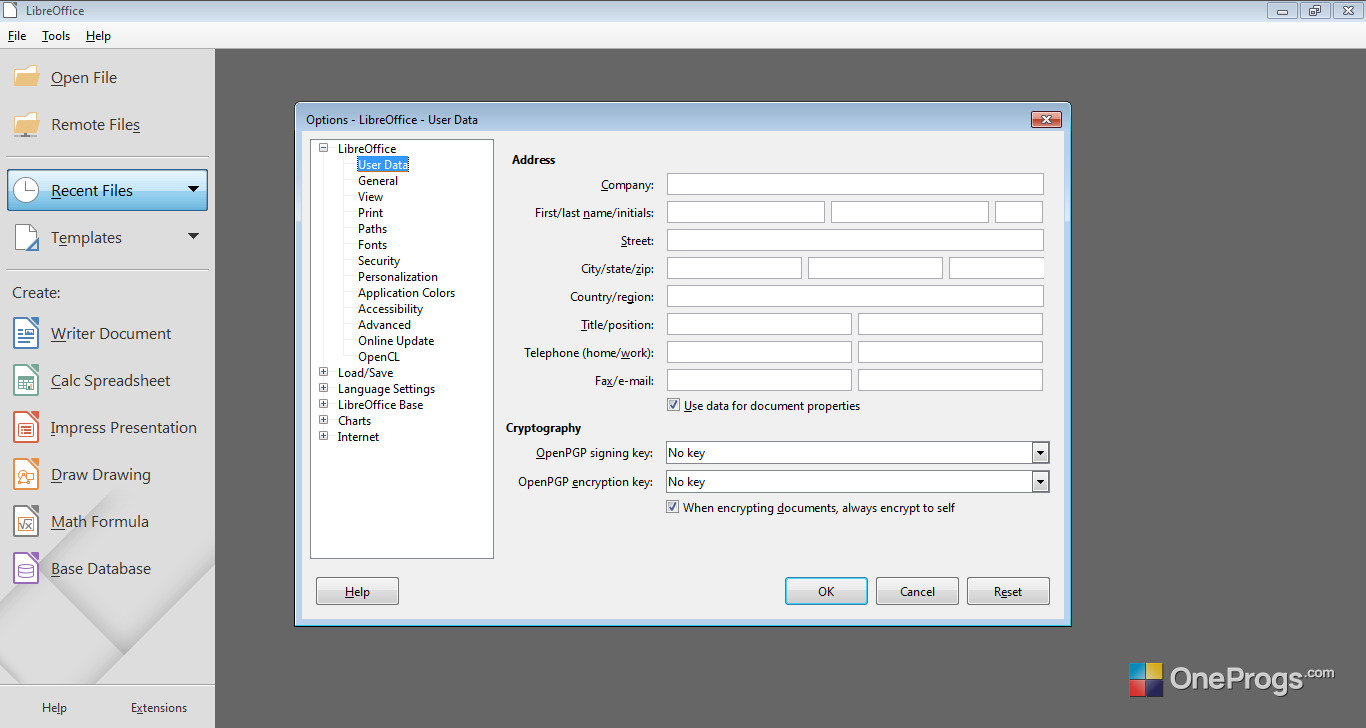
Task: Click the work Telephone input field
Action: tap(950, 352)
